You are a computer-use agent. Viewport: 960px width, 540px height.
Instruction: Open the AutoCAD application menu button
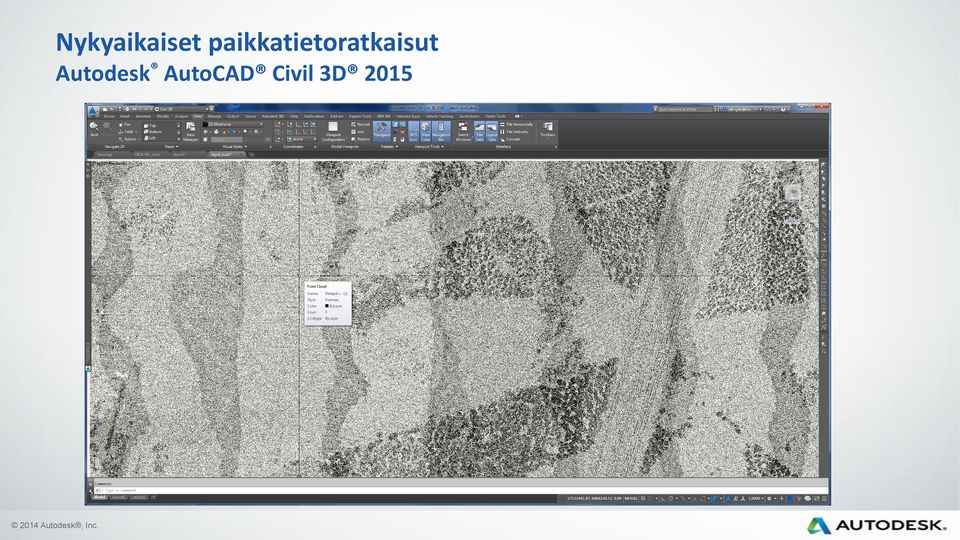(x=92, y=111)
